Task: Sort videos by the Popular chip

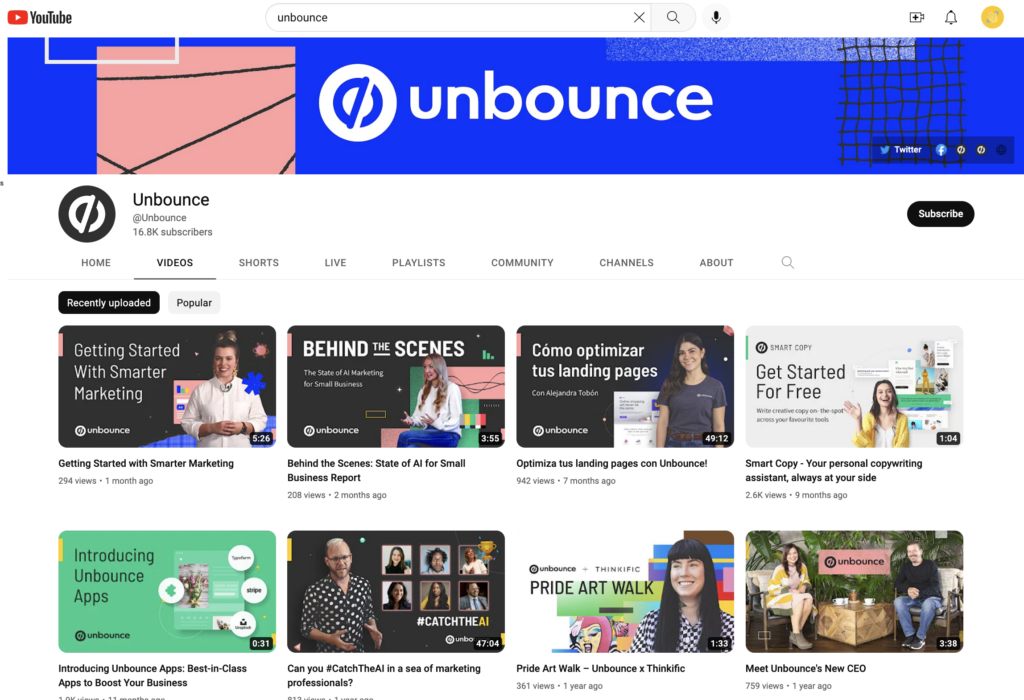Action: (194, 302)
